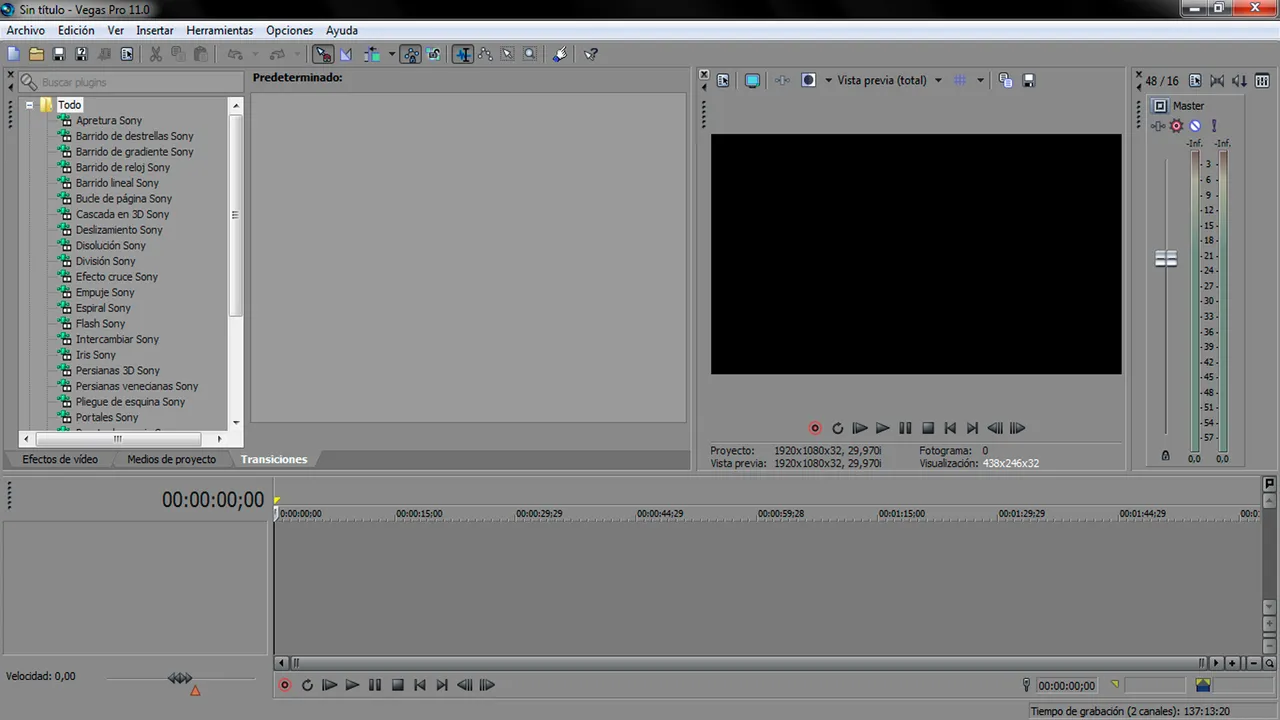
Task: Click the 00:00:15;00 mark on timeline ruler
Action: click(x=419, y=514)
